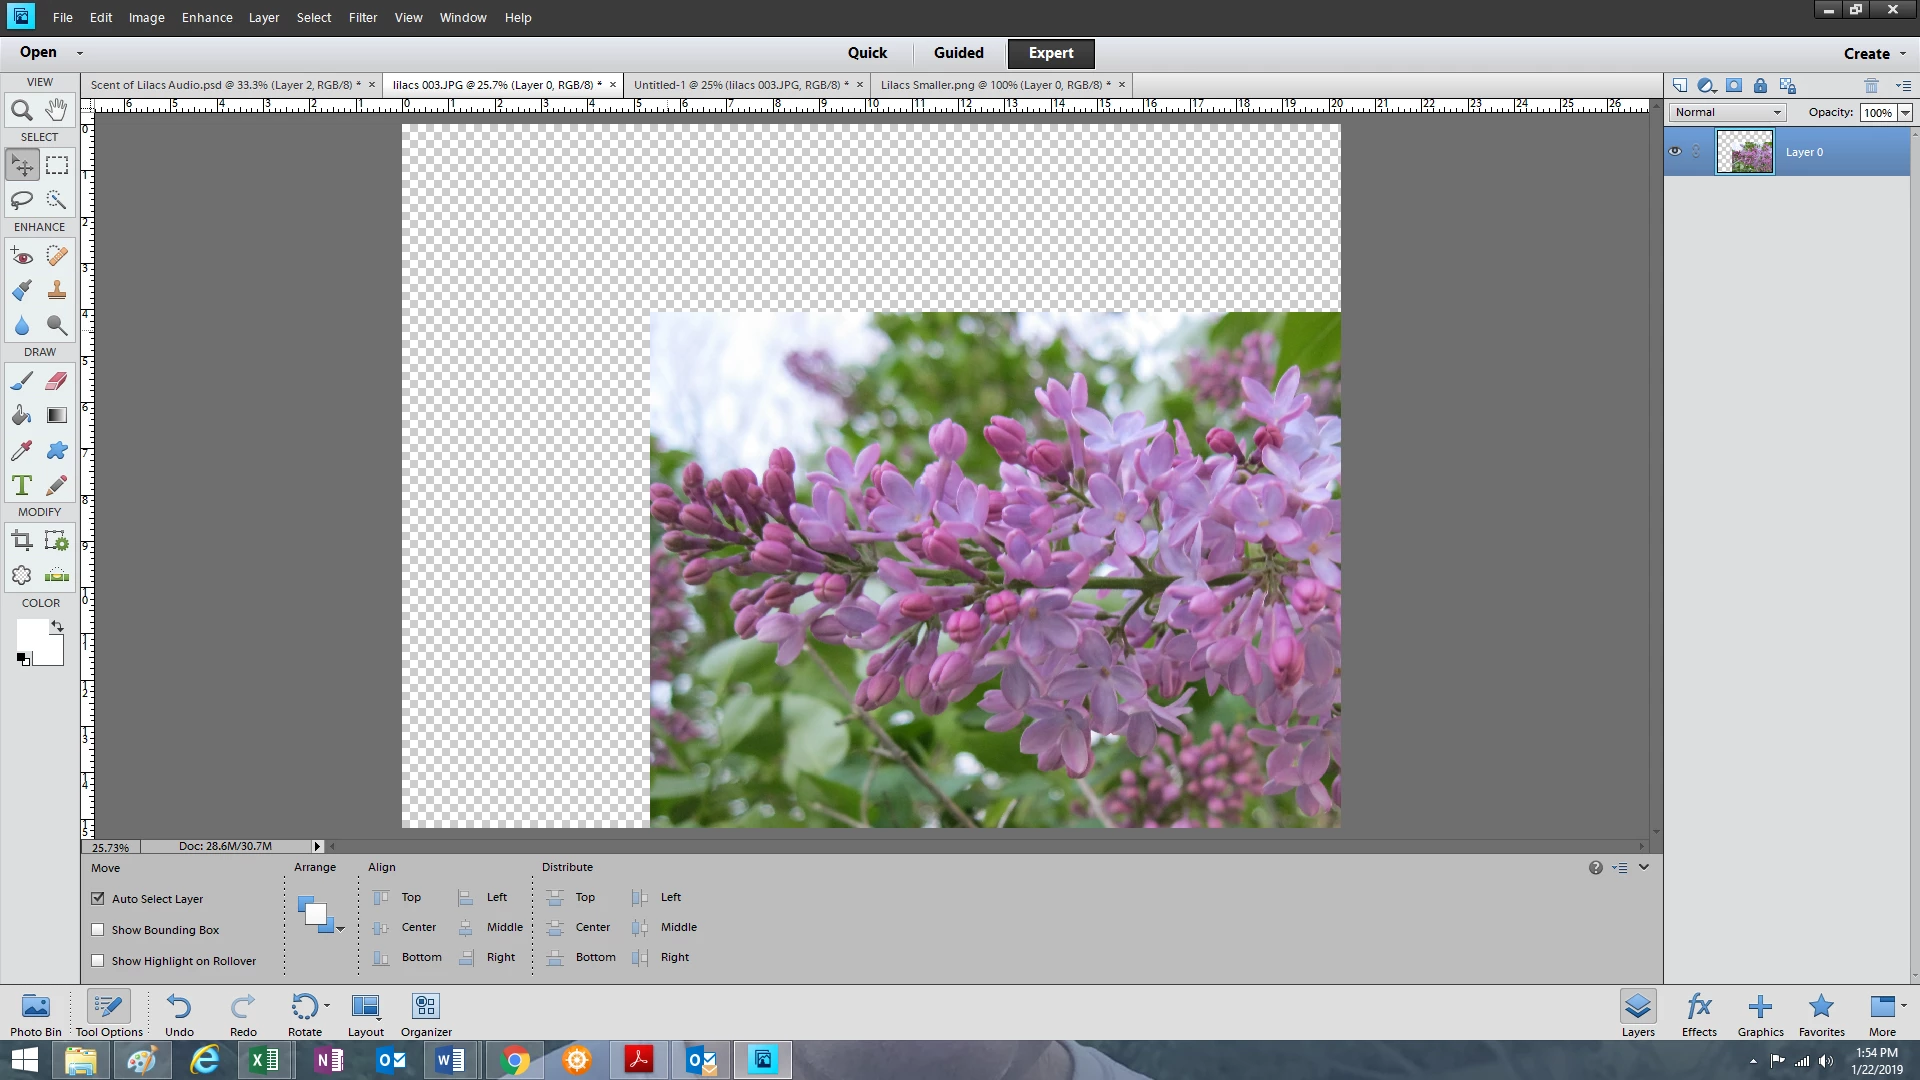Open the Enhance menu

tap(207, 18)
